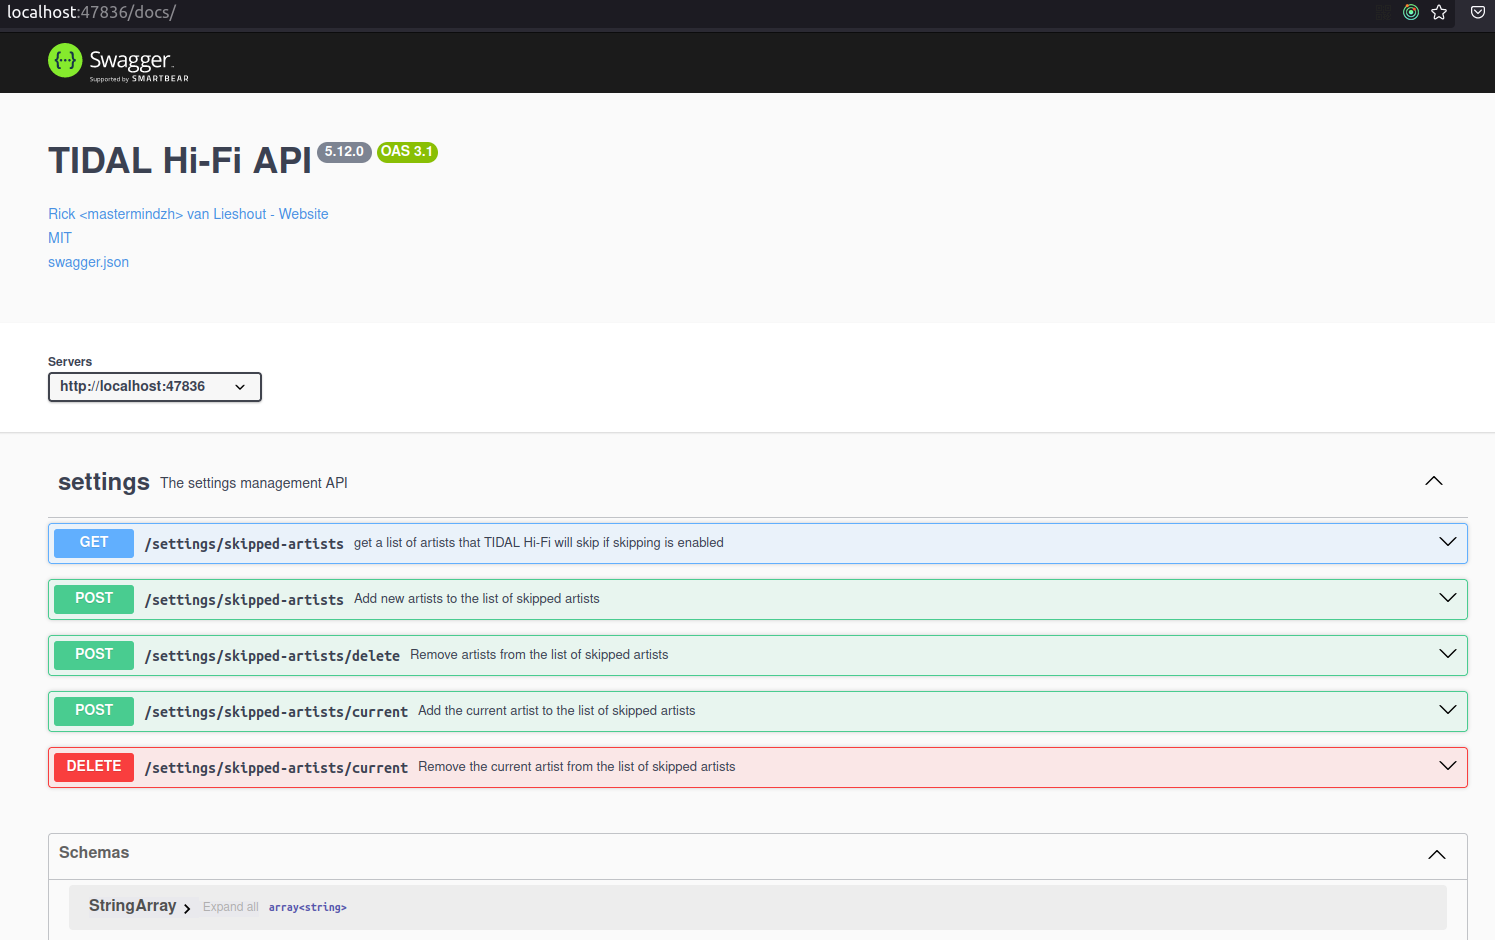Follow the Website link
Screen dimensions: 1495x940
303,213
